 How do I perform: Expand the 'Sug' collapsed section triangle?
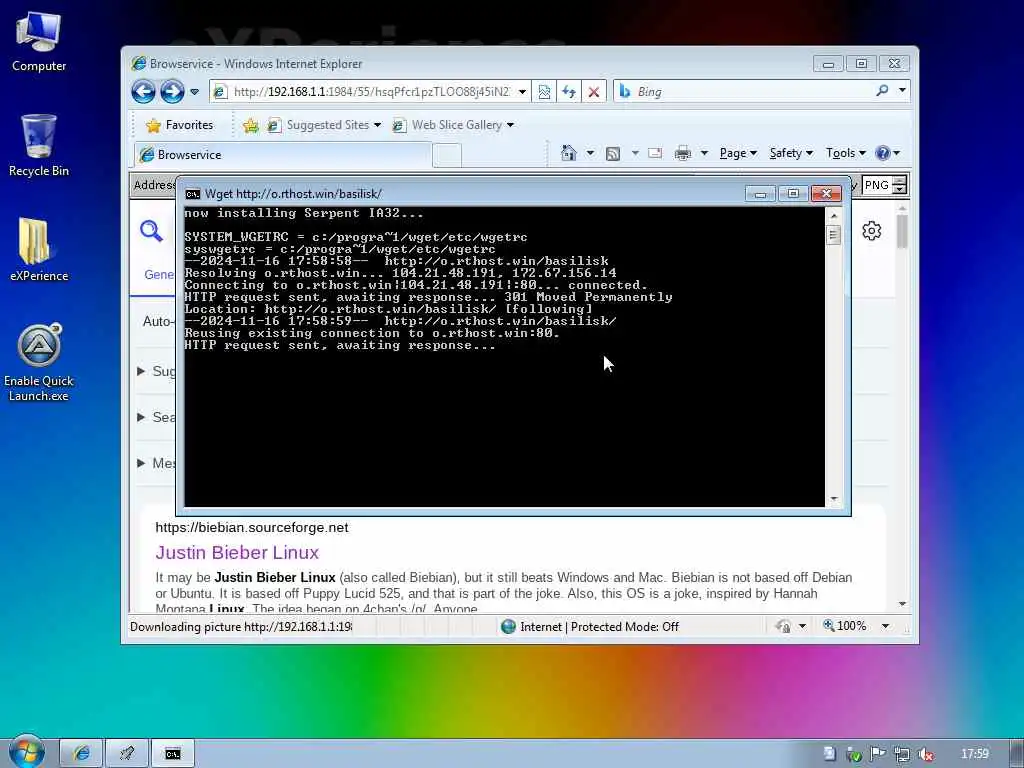coord(140,371)
